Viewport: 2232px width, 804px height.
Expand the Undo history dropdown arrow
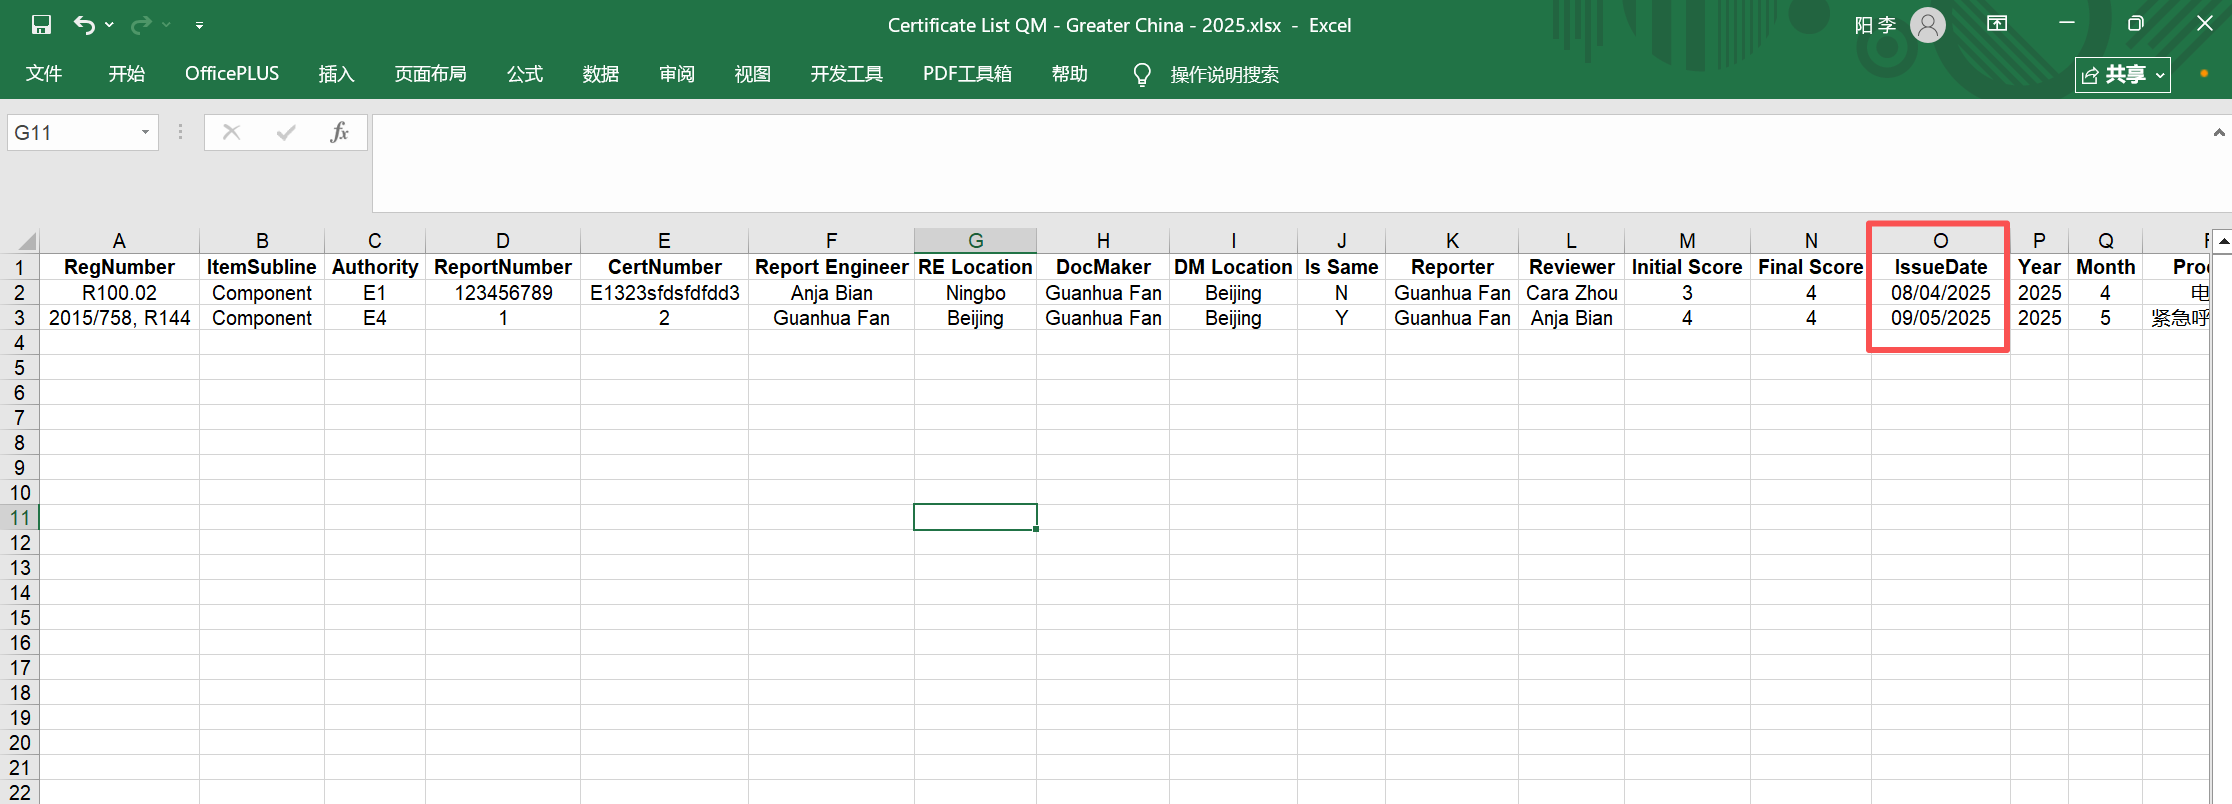(109, 25)
